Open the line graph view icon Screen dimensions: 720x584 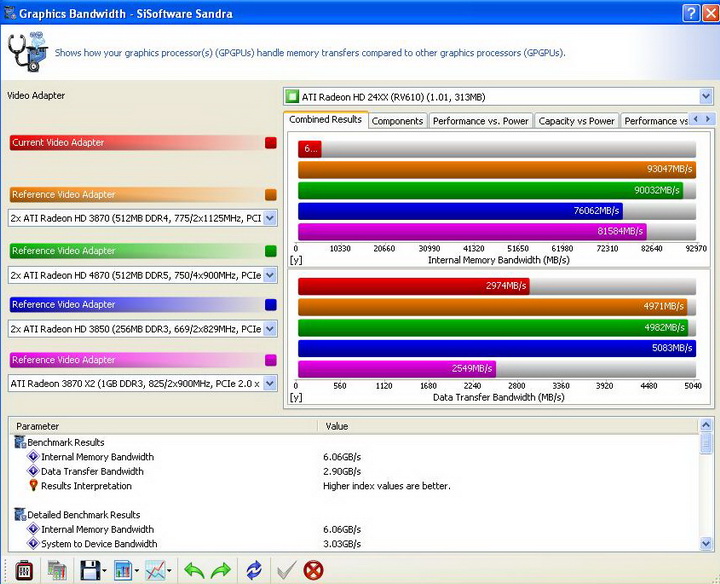155,571
